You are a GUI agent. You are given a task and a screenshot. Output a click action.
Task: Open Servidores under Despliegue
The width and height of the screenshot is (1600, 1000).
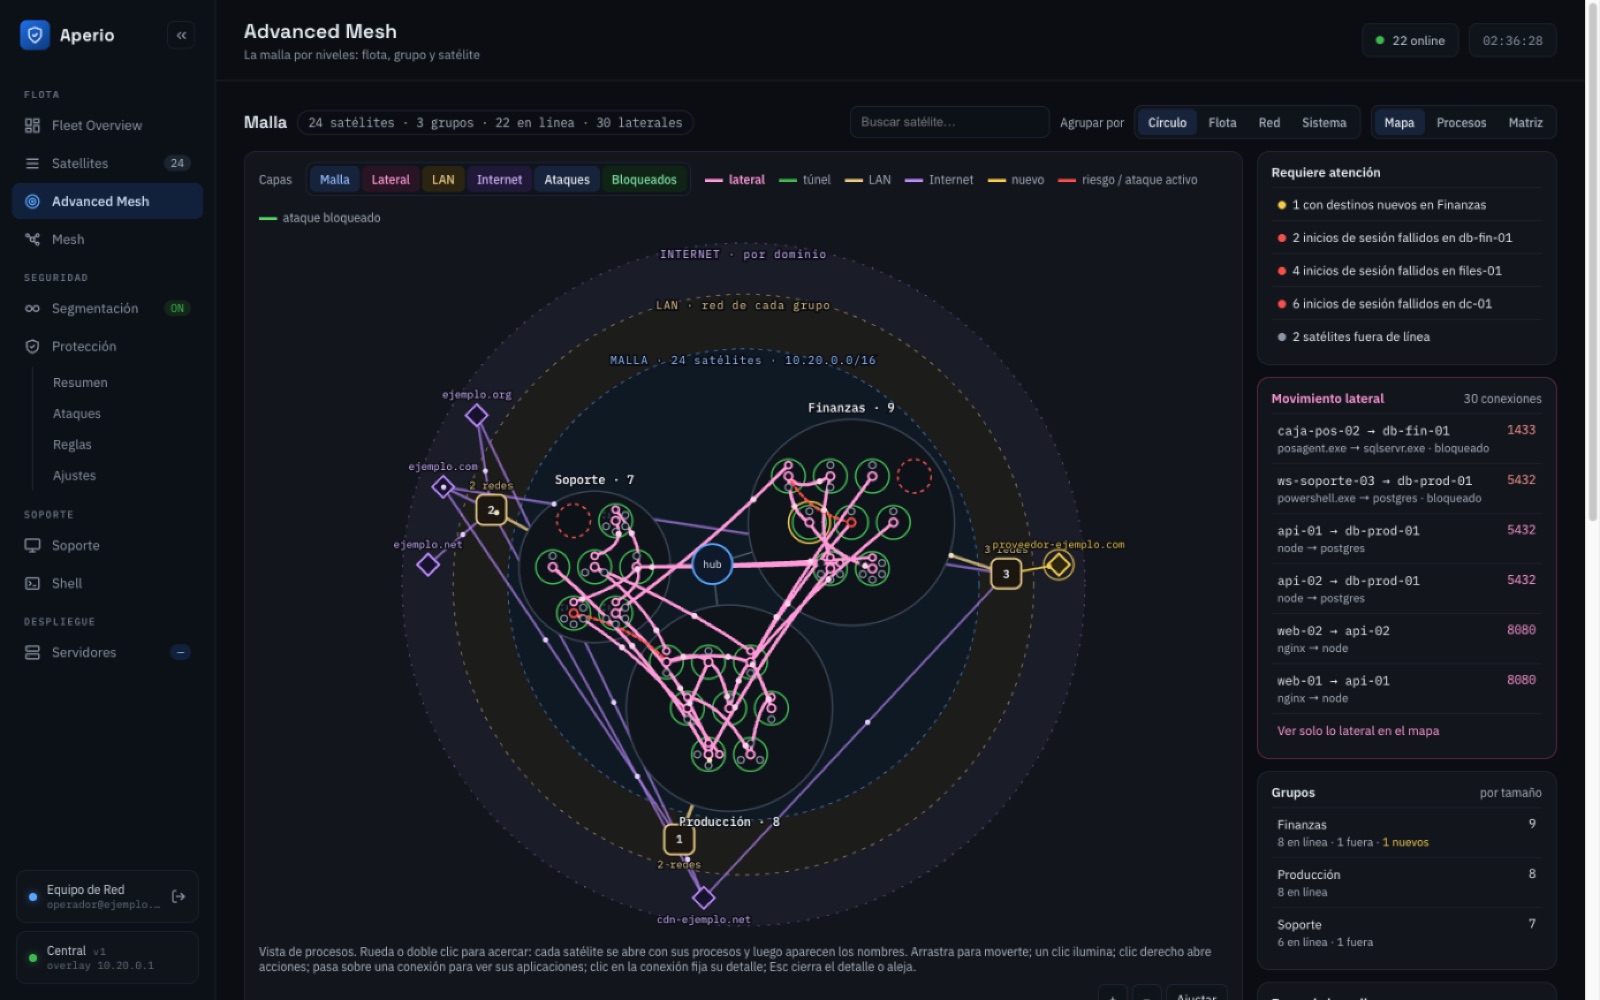[x=107, y=652]
